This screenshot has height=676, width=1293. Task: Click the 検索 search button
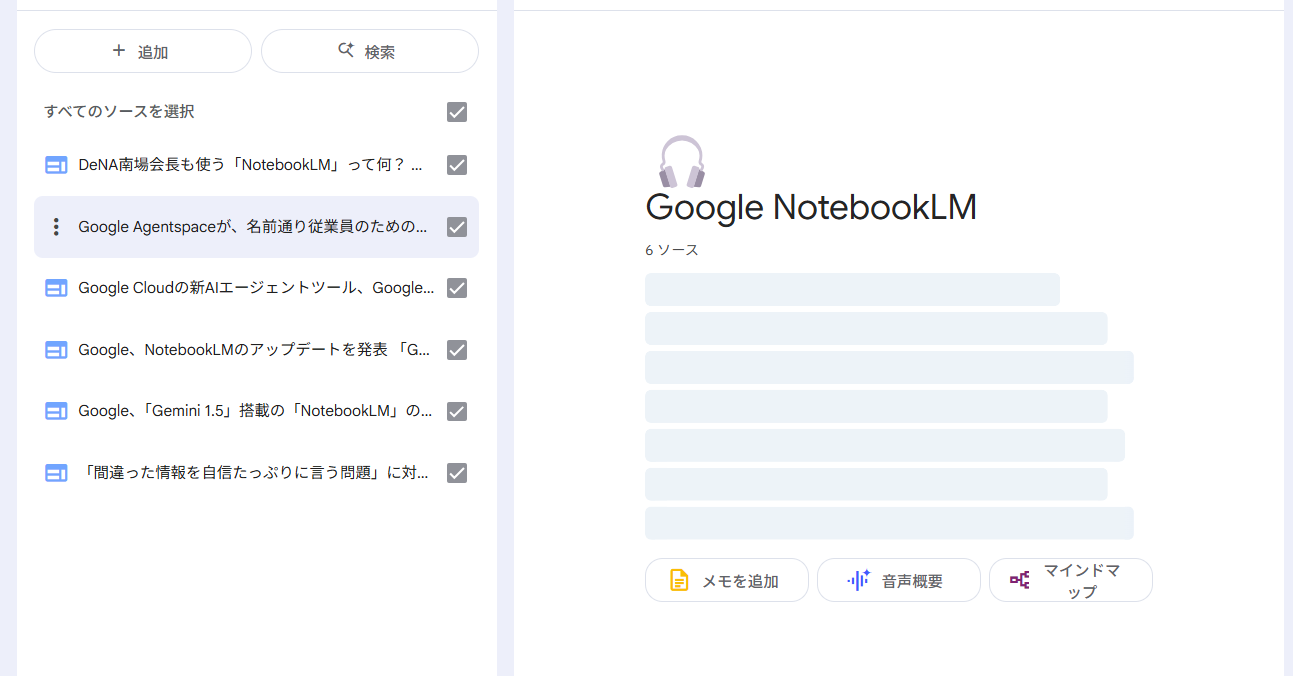click(369, 51)
